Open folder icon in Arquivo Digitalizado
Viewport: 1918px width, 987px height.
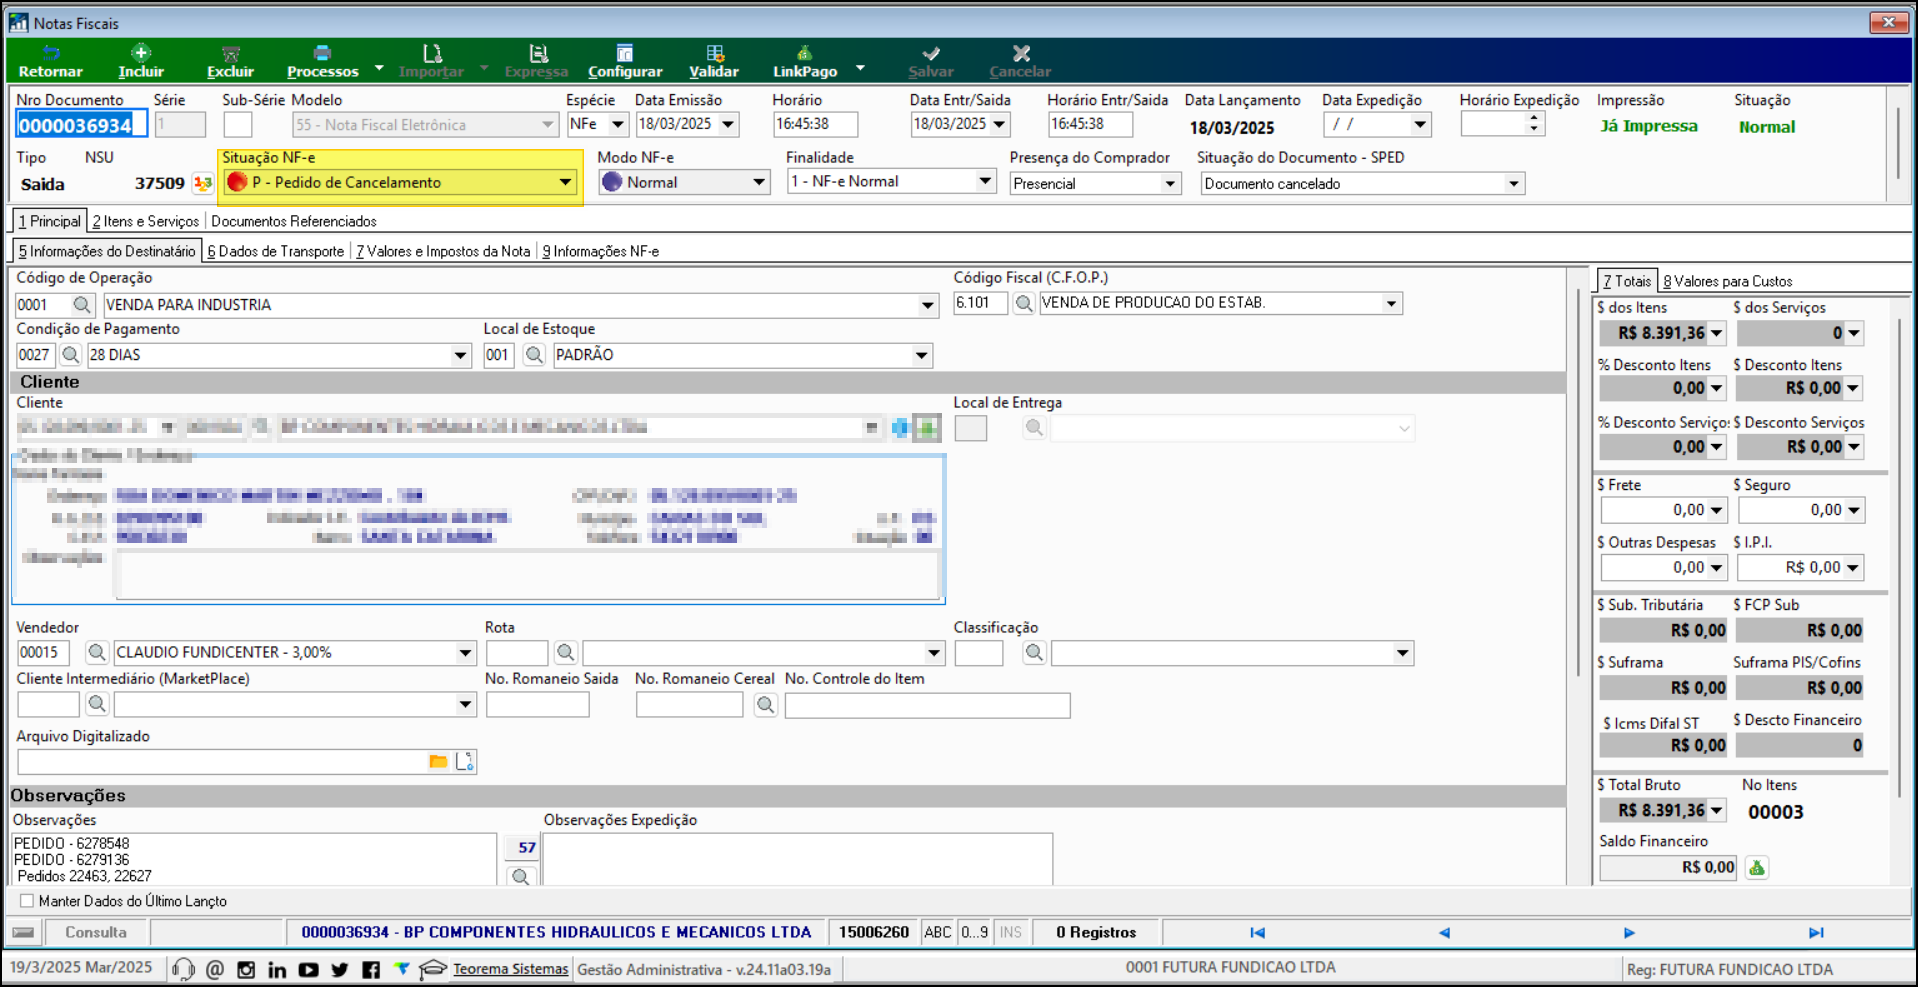[x=438, y=762]
